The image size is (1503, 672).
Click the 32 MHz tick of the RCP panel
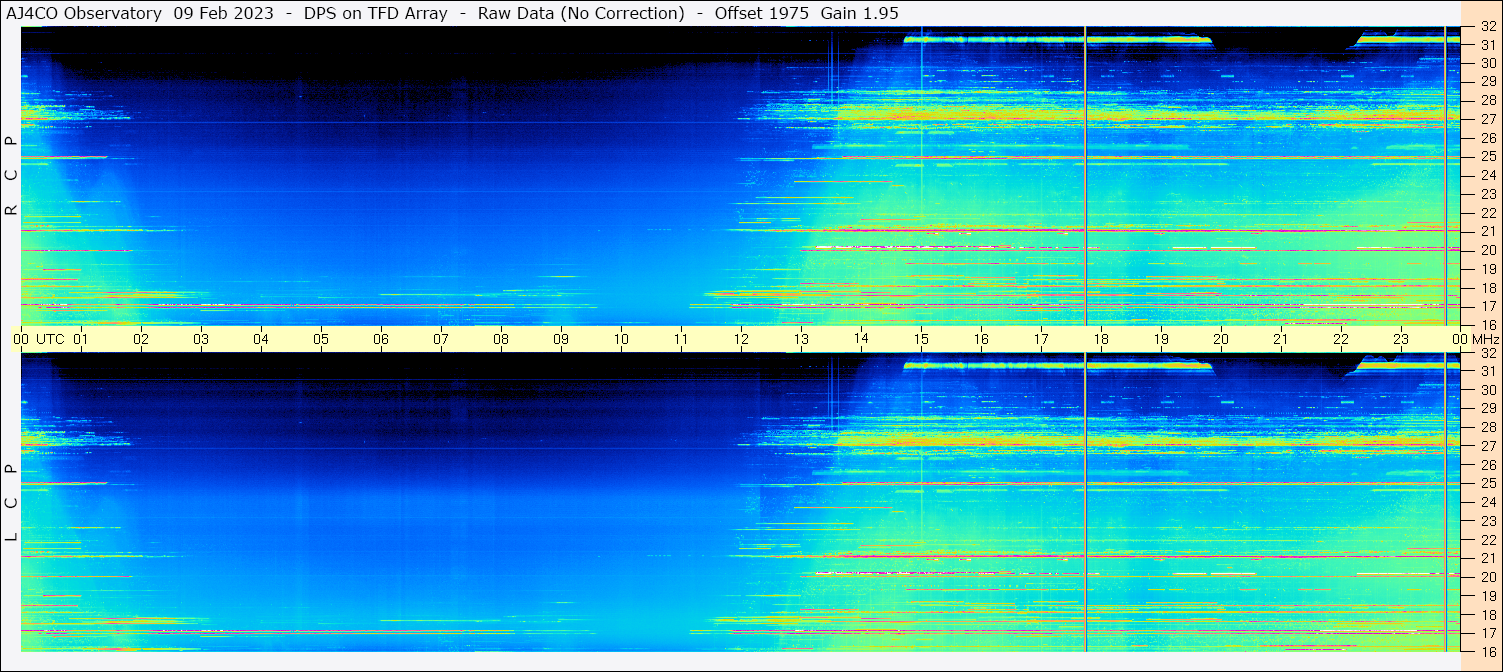pos(1487,27)
